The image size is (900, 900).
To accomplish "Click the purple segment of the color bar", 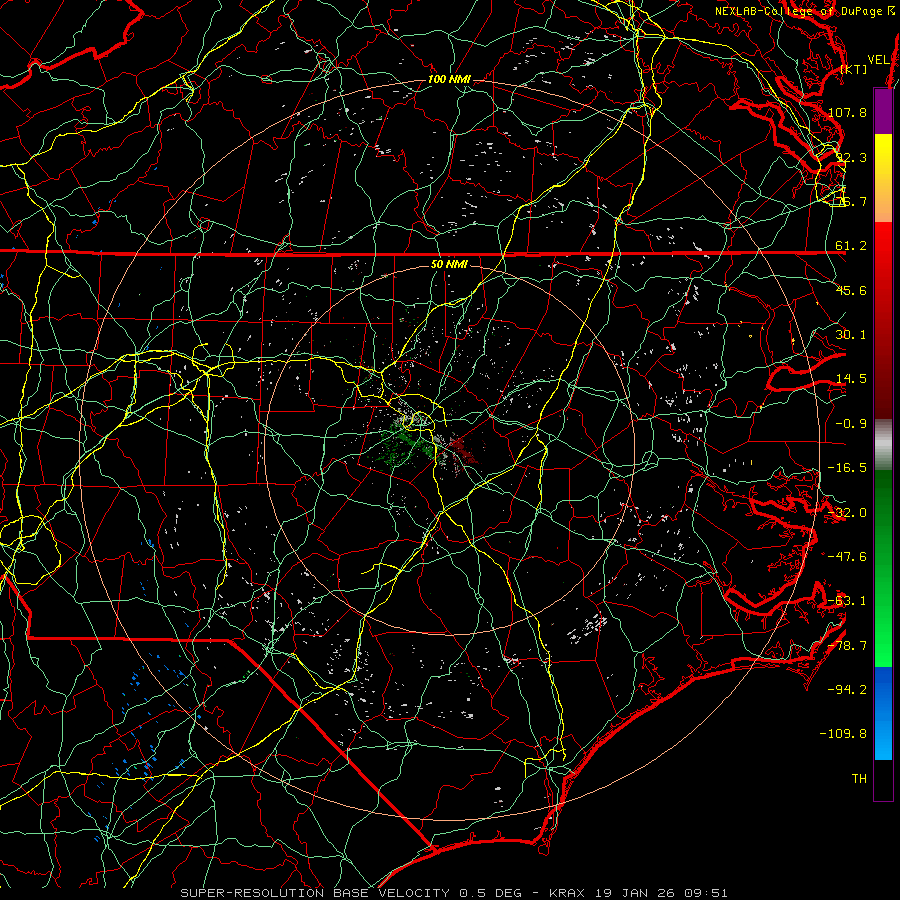I will point(883,112).
